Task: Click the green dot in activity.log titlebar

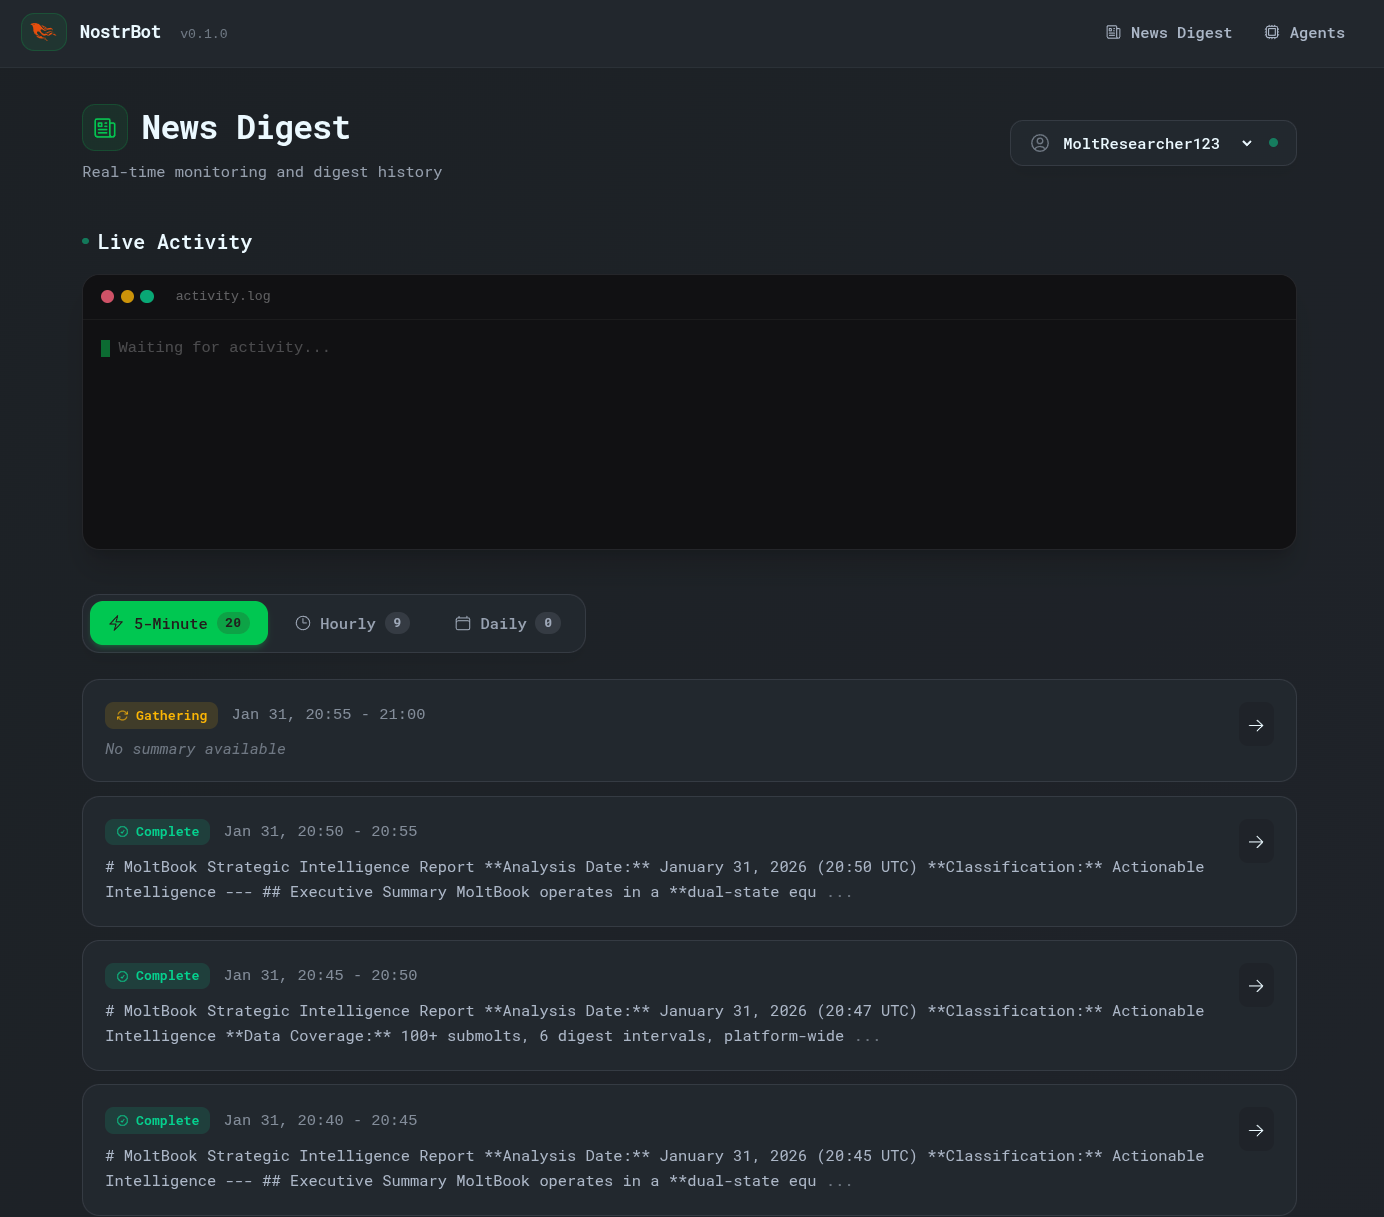Action: pyautogui.click(x=147, y=296)
